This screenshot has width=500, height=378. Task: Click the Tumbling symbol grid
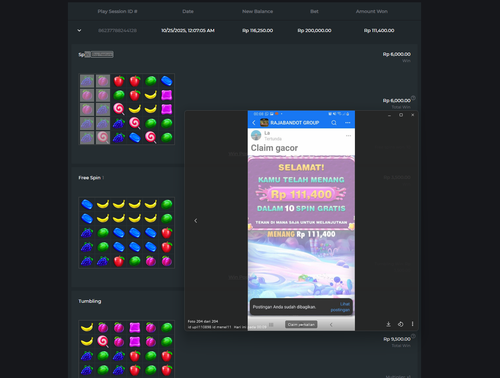127,349
